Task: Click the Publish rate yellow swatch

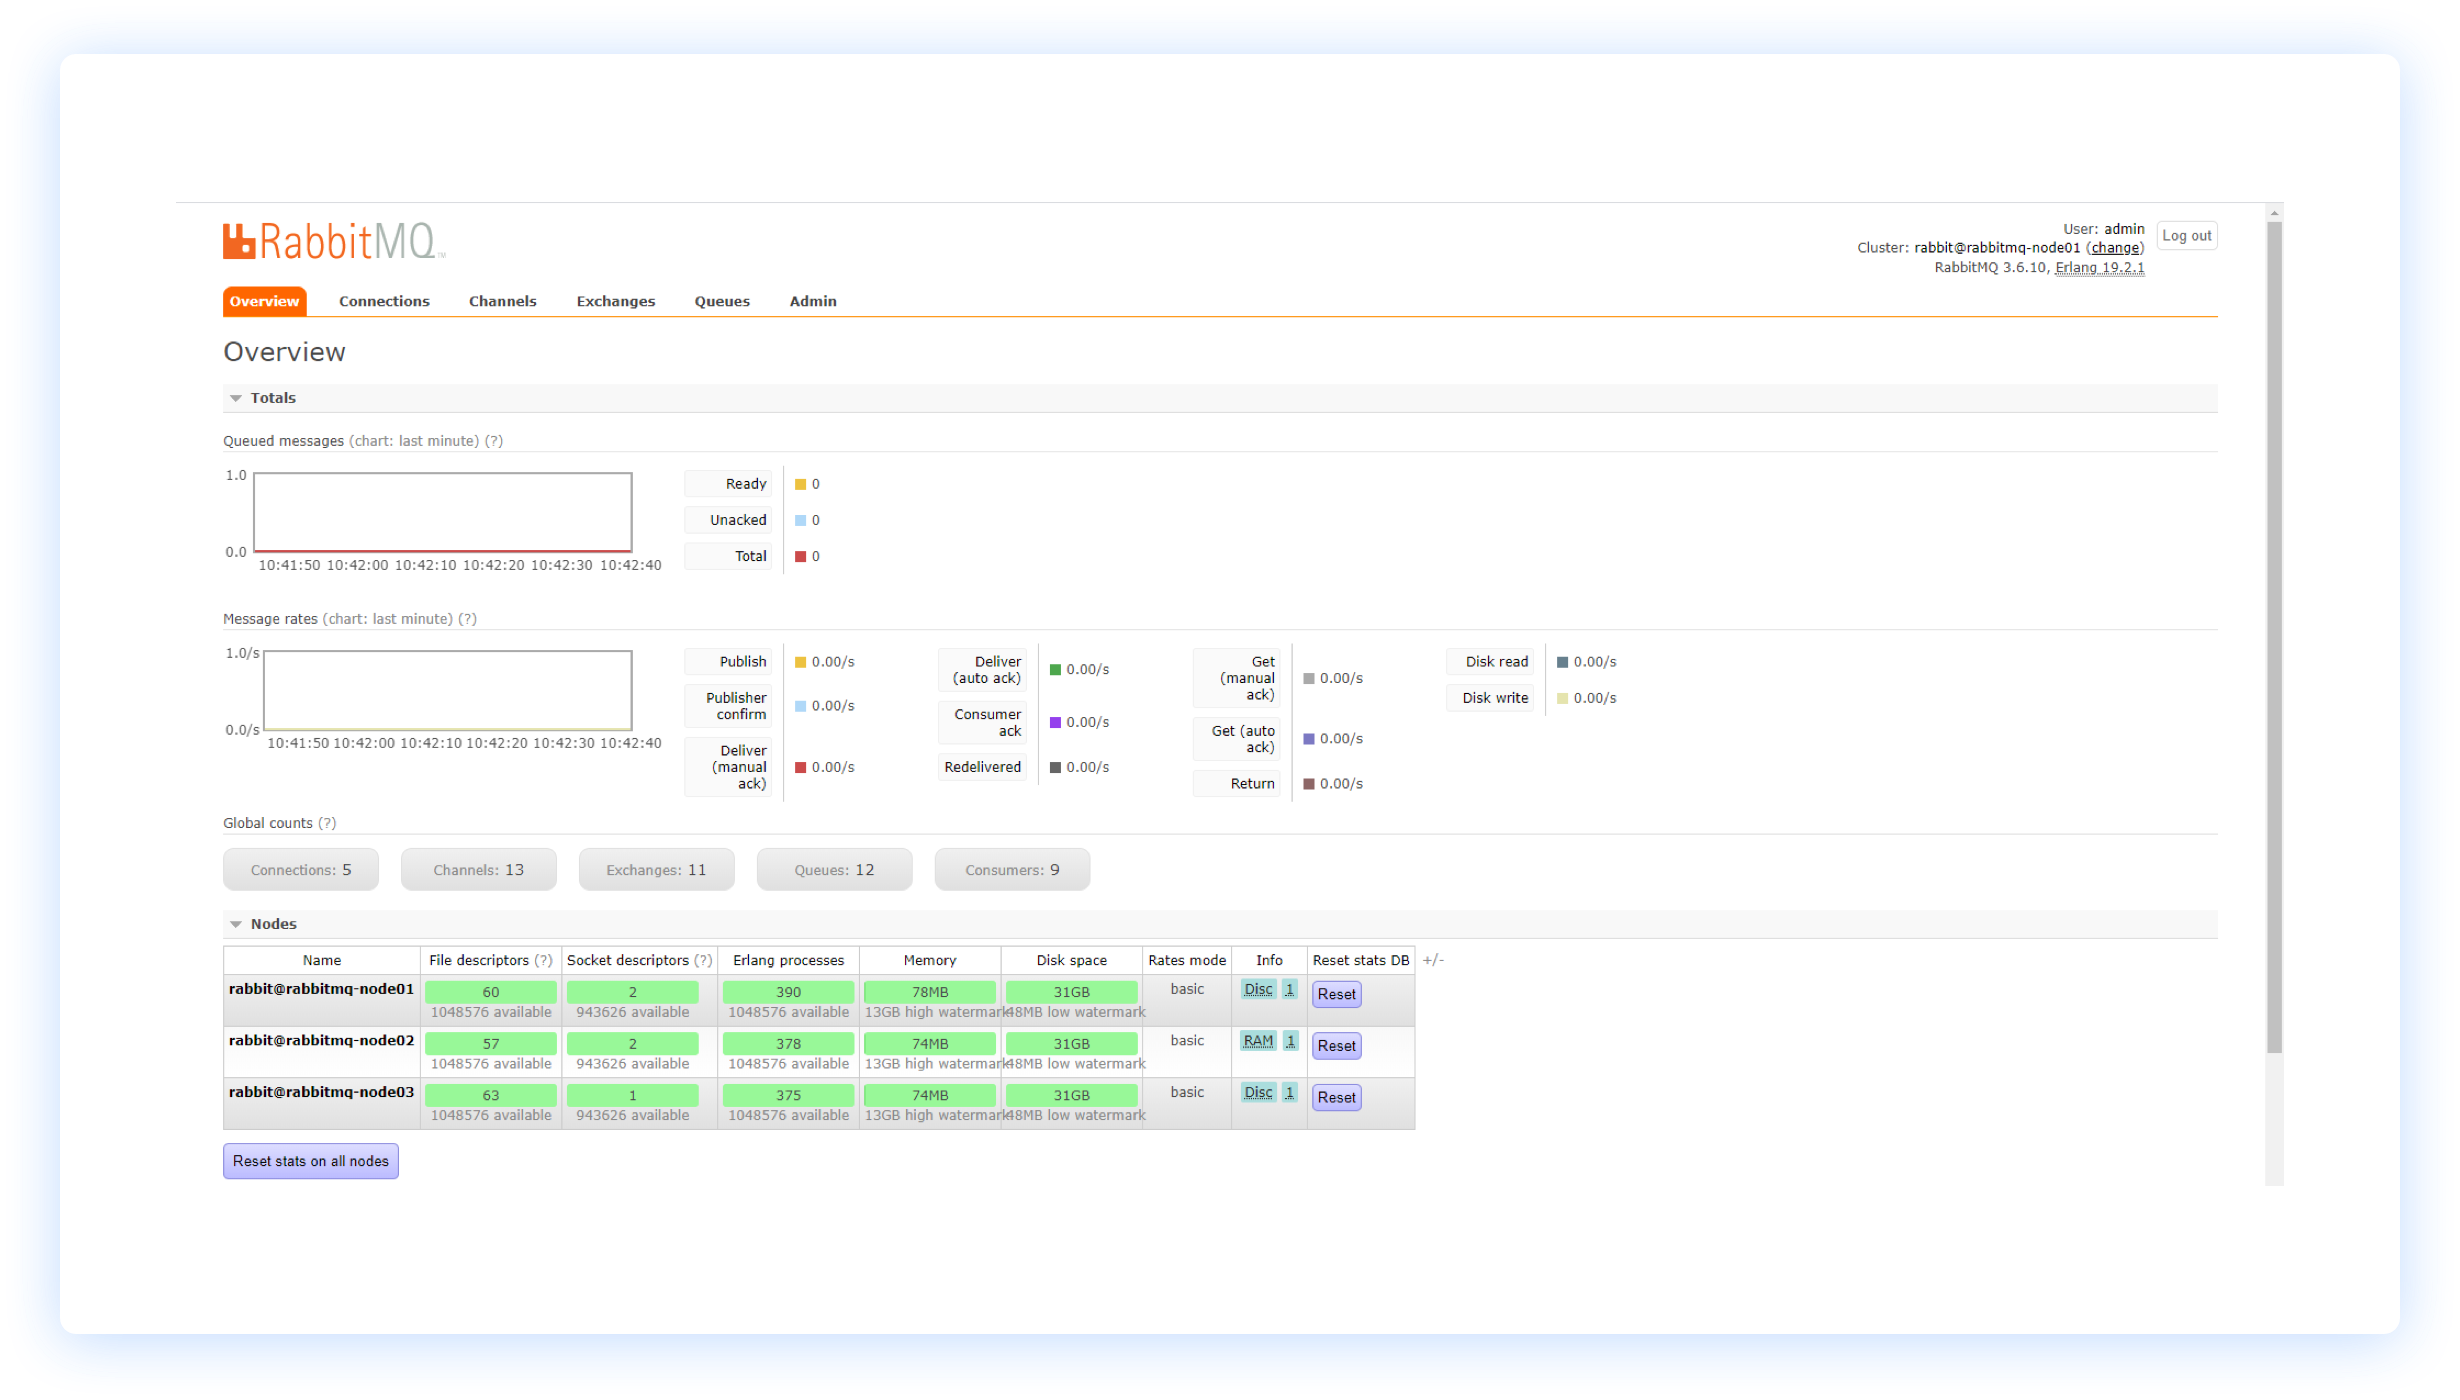Action: tap(800, 662)
